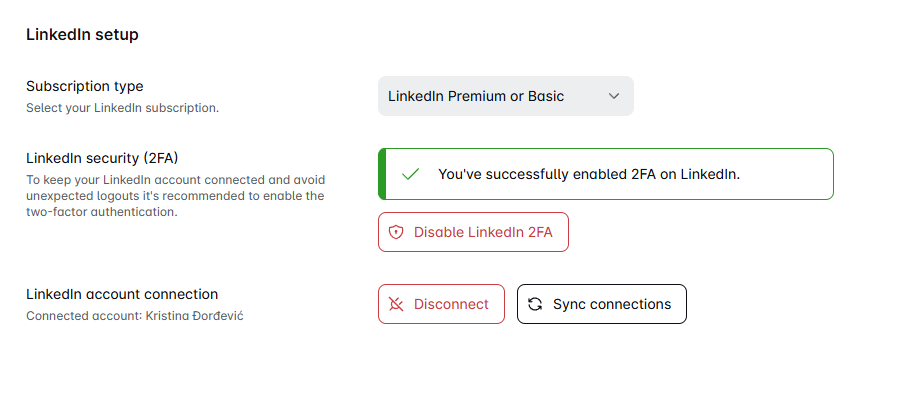The width and height of the screenshot is (911, 396).
Task: Click the two-factor authentication description paragraph
Action: click(175, 196)
